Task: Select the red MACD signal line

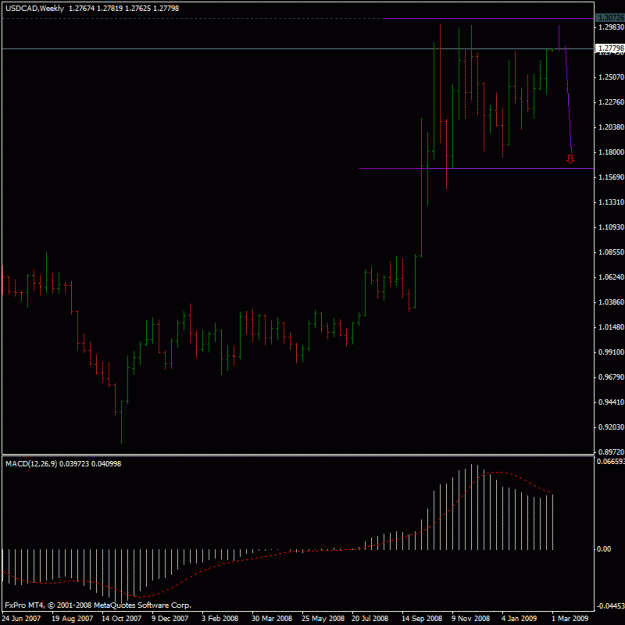Action: 277,535
